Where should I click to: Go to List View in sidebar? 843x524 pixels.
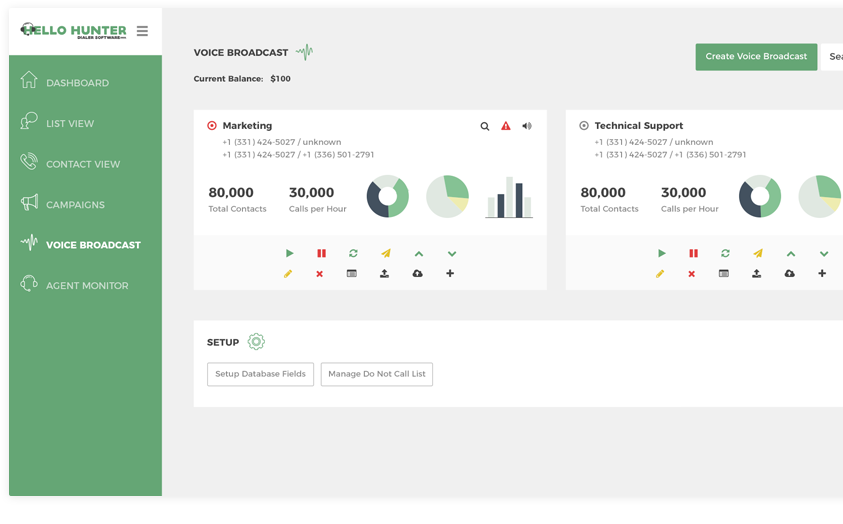click(x=58, y=123)
